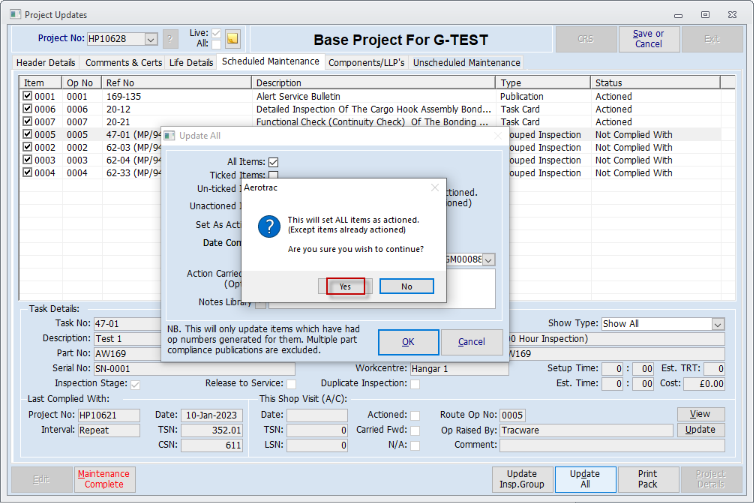Open the Project No dropdown

[x=151, y=39]
